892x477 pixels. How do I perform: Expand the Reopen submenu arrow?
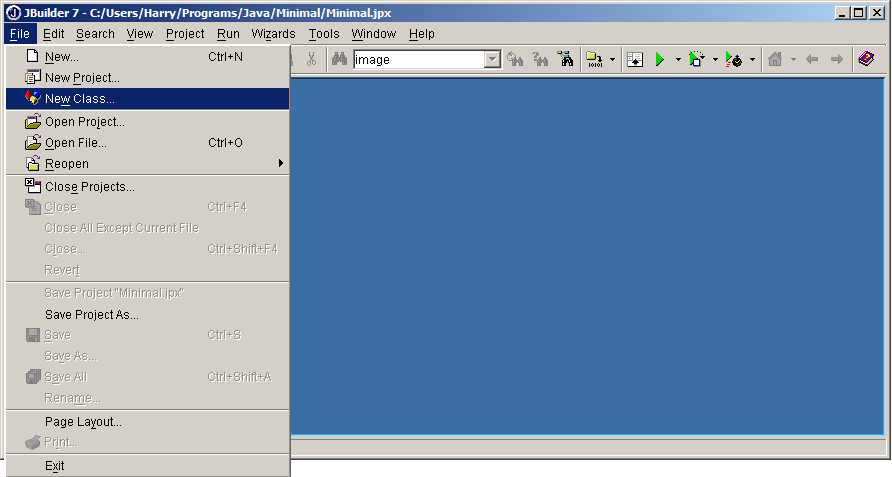coord(280,163)
